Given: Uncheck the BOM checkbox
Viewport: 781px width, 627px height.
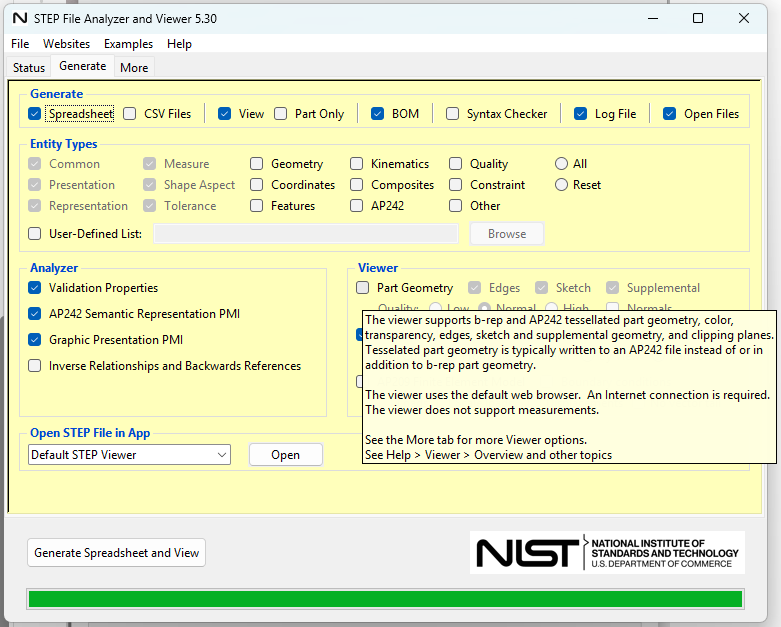Looking at the screenshot, I should [x=378, y=114].
